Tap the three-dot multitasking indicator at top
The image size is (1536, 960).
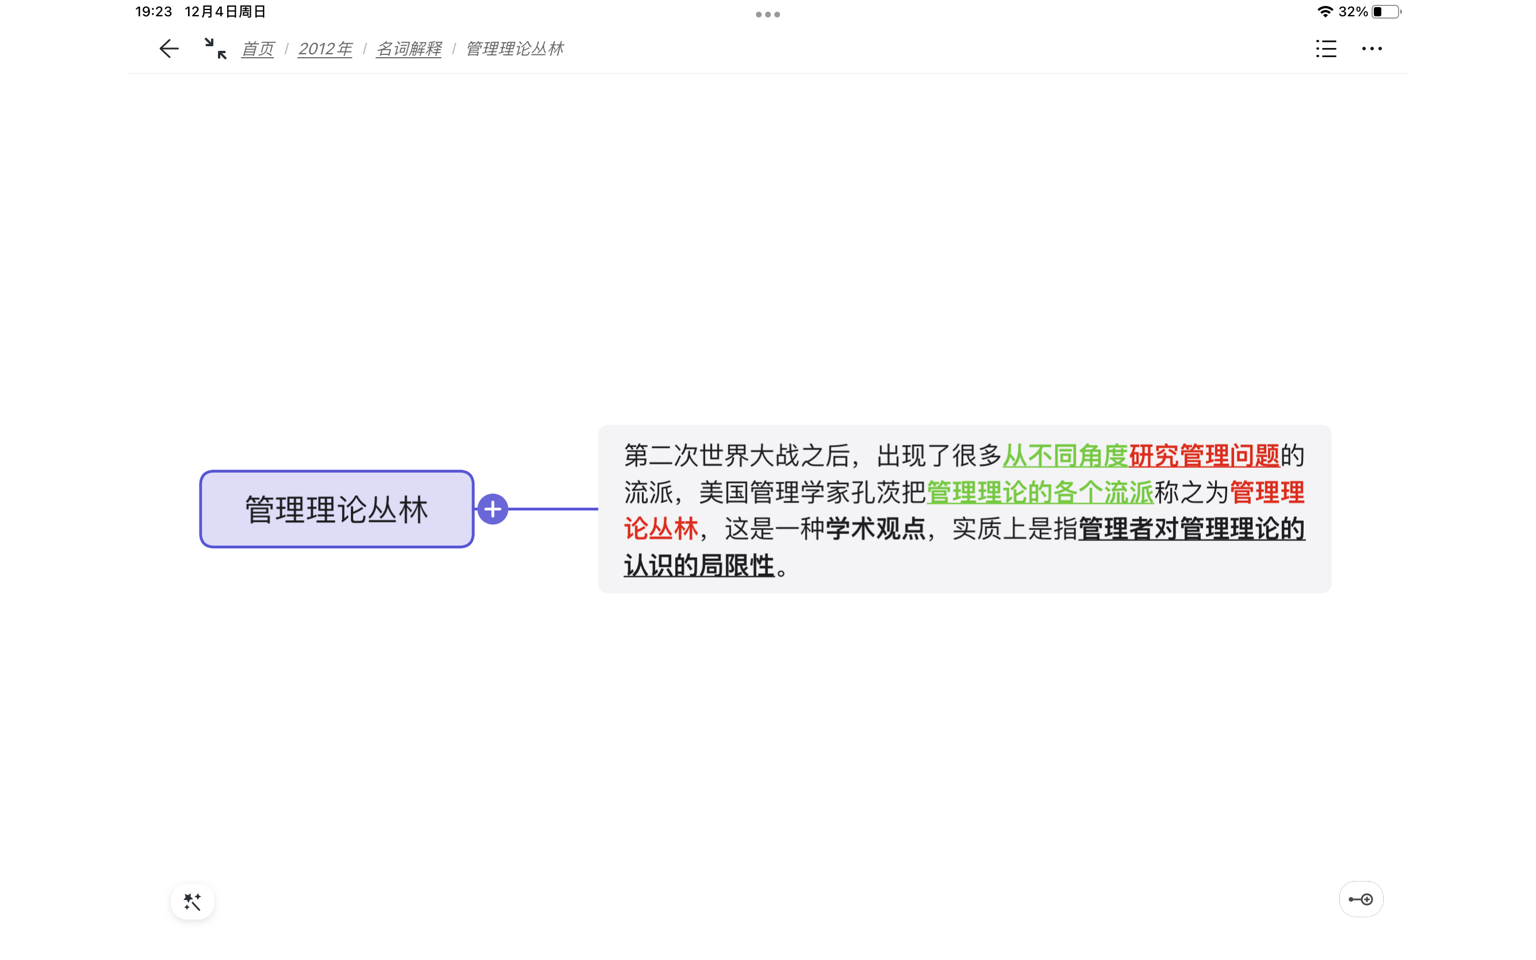[768, 14]
